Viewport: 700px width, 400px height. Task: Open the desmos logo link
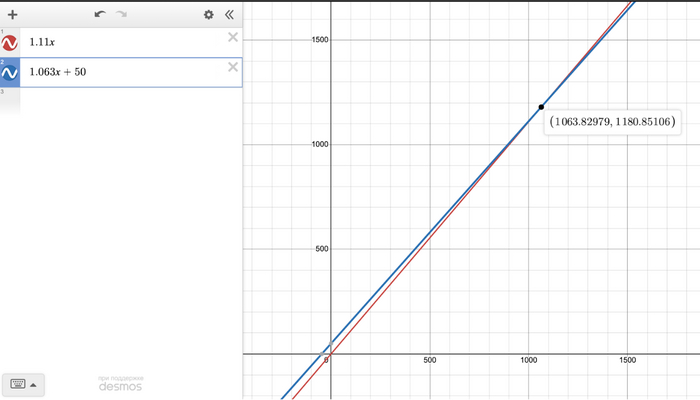point(121,384)
